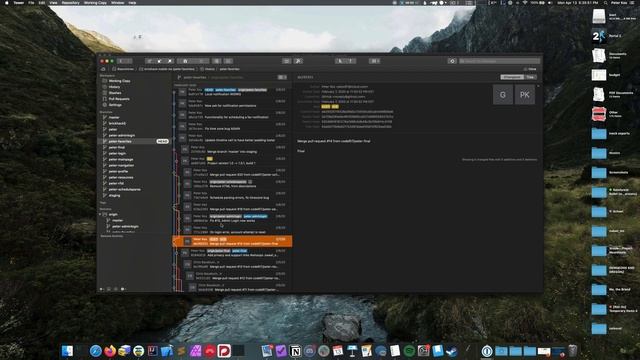Select the 'Remove HTML from descriptions' commit
640x360 pixels.
[x=232, y=184]
